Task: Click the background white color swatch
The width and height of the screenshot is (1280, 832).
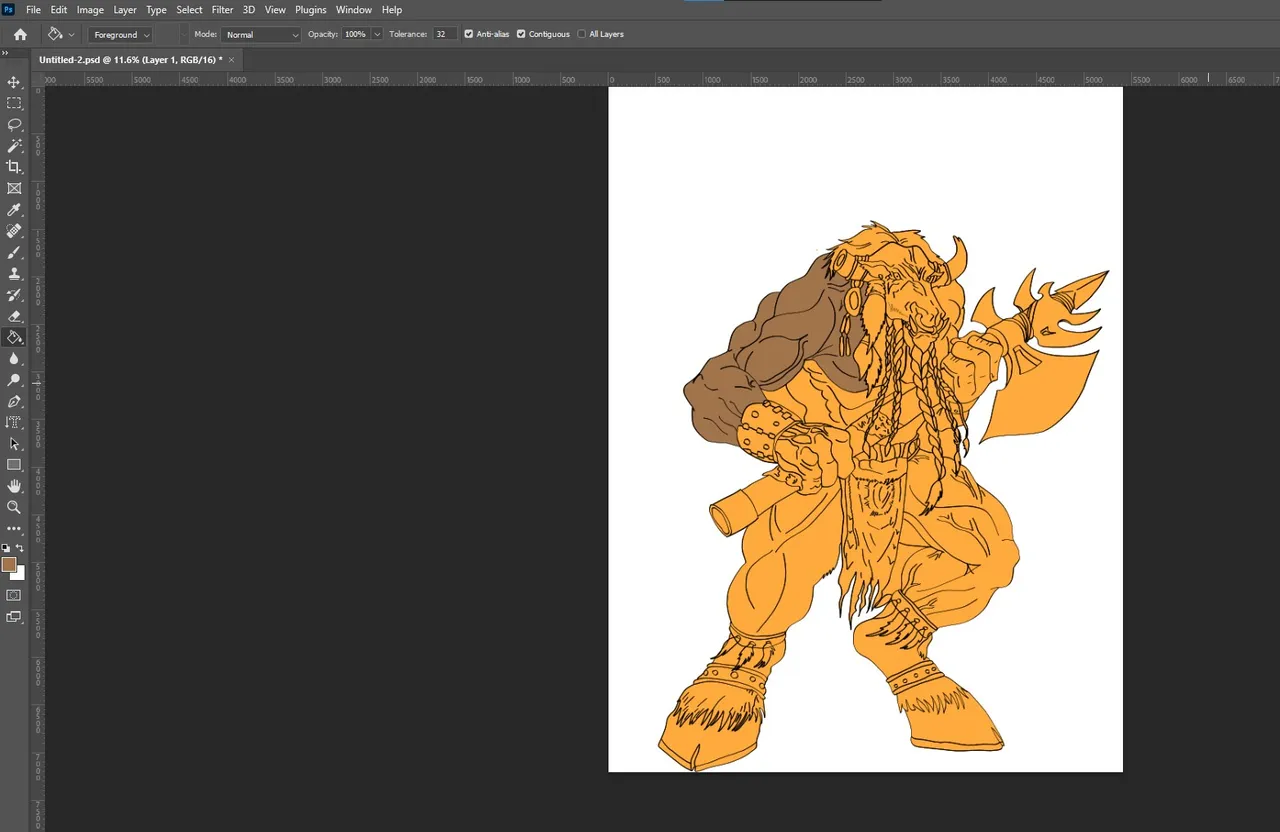Action: pyautogui.click(x=19, y=574)
